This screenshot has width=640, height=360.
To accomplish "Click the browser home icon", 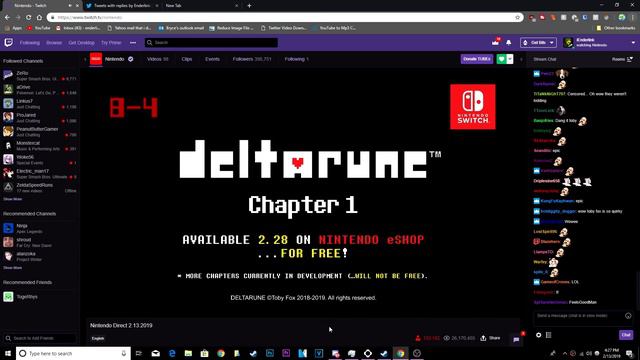I will tap(39, 18).
